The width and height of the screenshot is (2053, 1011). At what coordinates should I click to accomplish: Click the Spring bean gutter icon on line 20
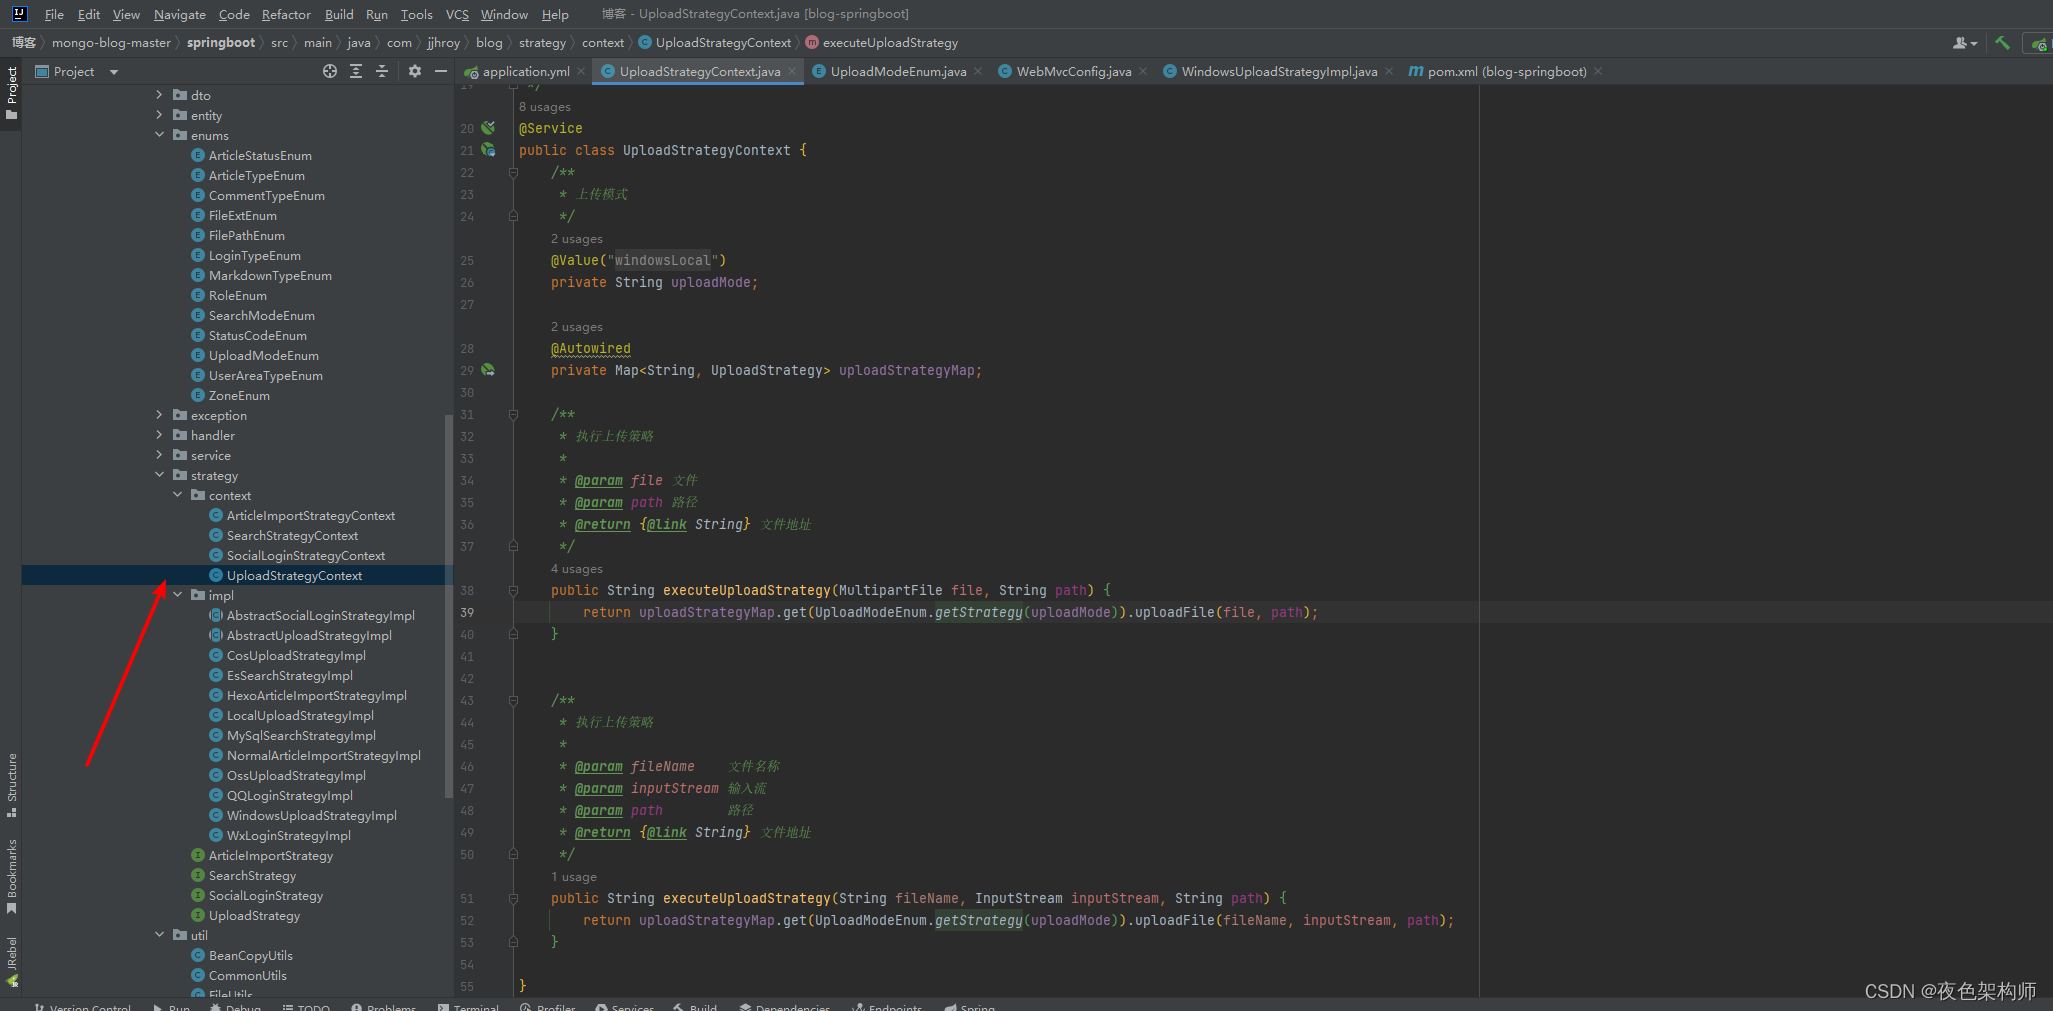(x=488, y=128)
